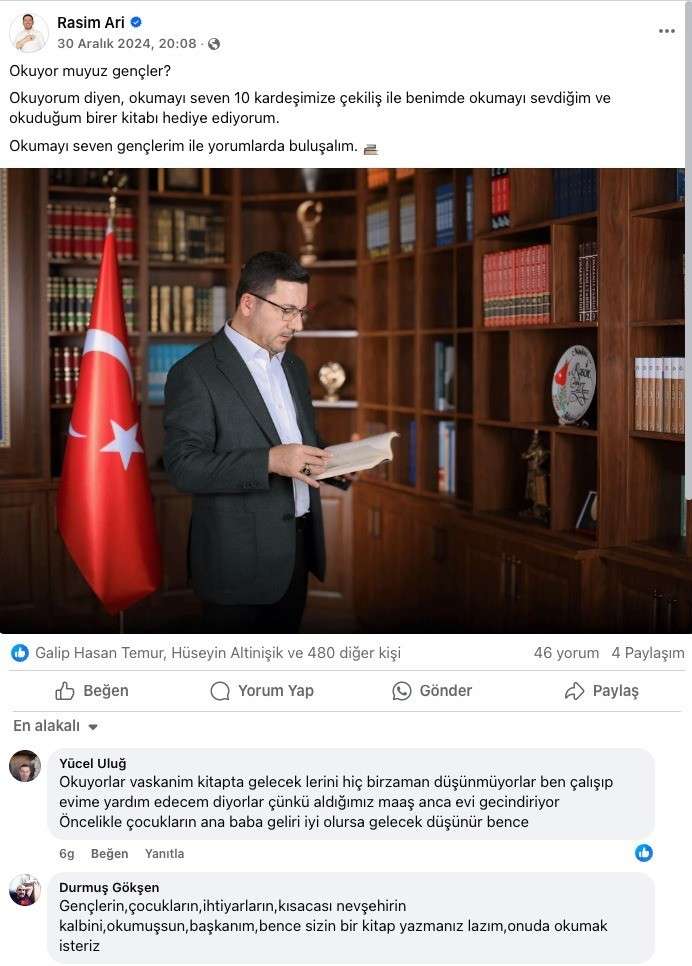Open the 46 yorum comments link
The width and height of the screenshot is (692, 966).
pyautogui.click(x=566, y=653)
